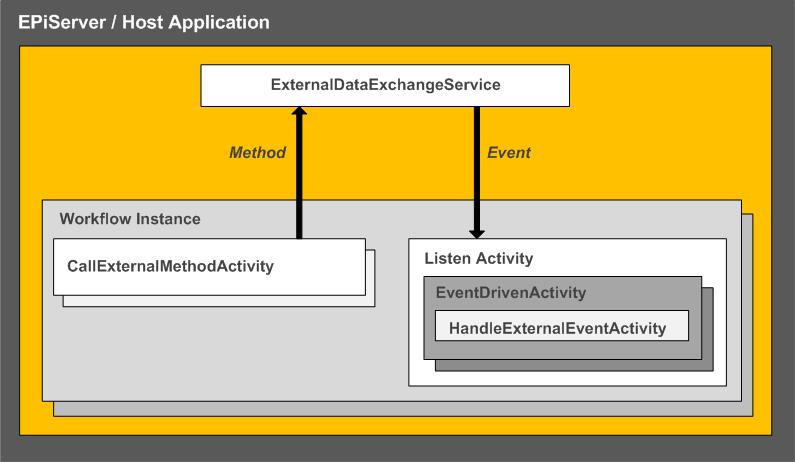Select the CallExternalMethodActivity box

click(x=209, y=267)
